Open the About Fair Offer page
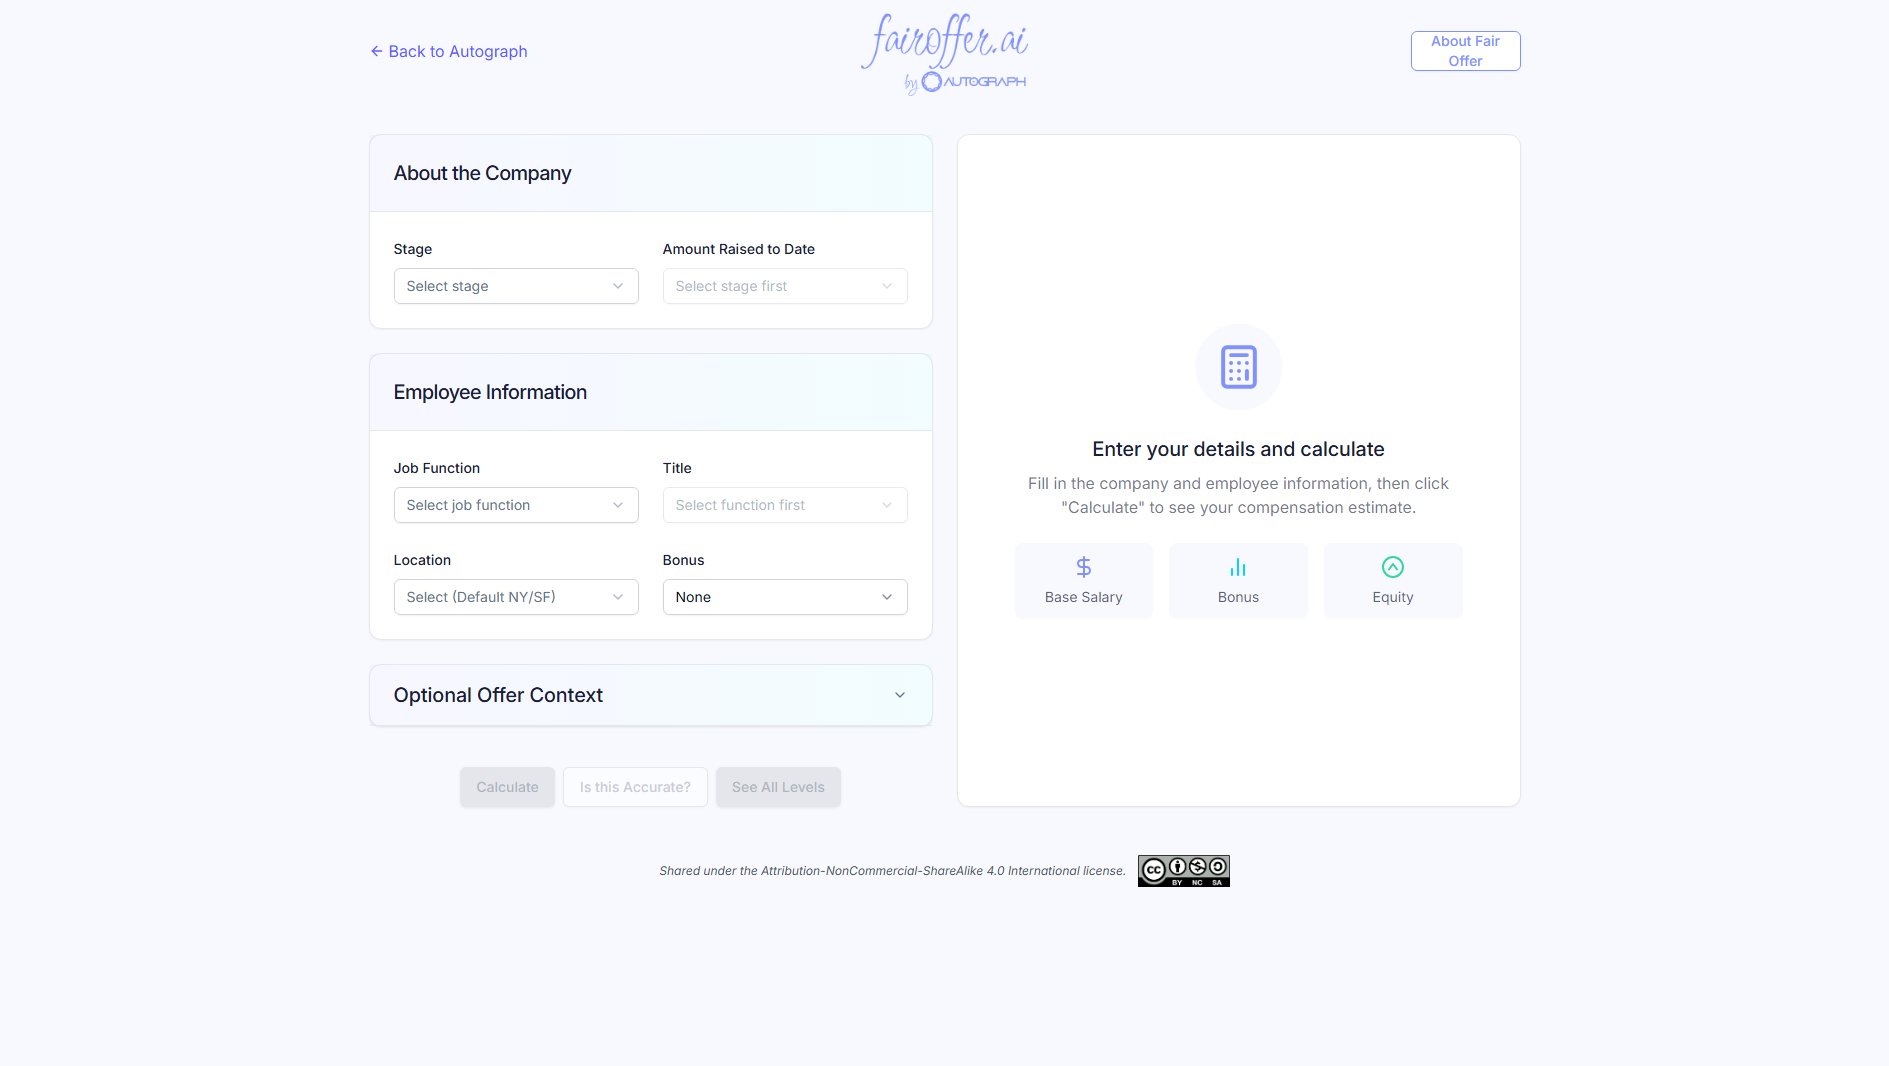 point(1465,51)
